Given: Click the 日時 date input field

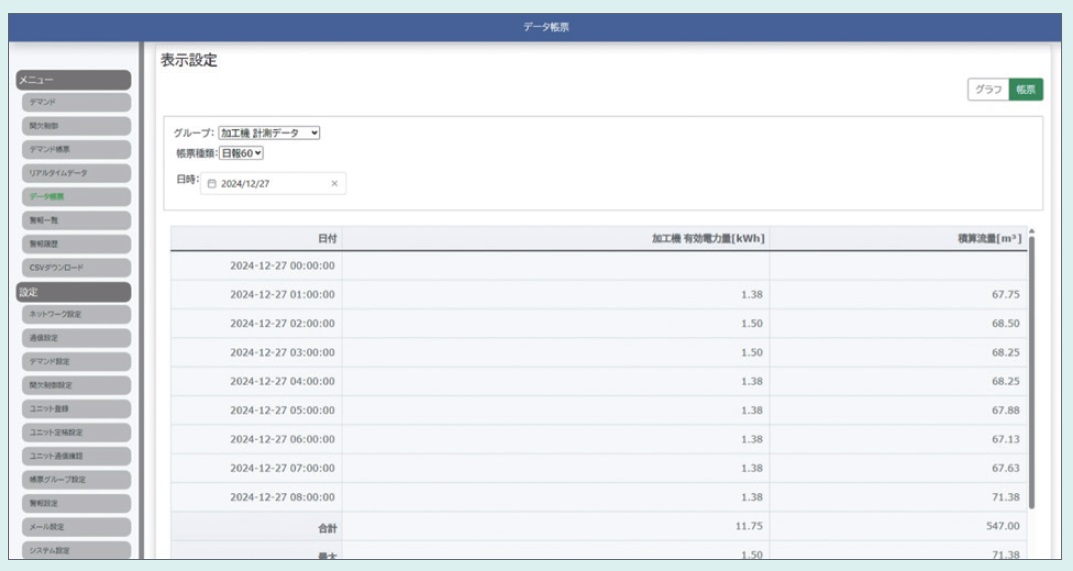Looking at the screenshot, I should pyautogui.click(x=273, y=183).
